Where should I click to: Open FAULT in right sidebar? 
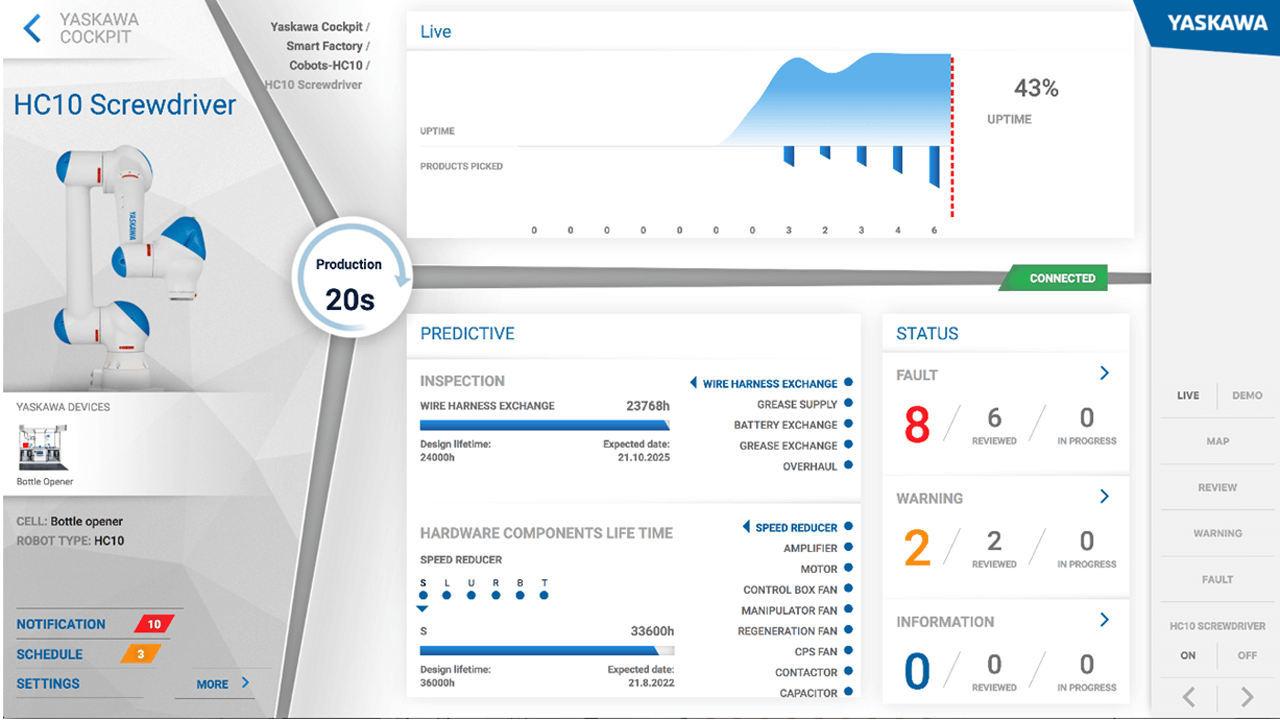click(x=1218, y=579)
